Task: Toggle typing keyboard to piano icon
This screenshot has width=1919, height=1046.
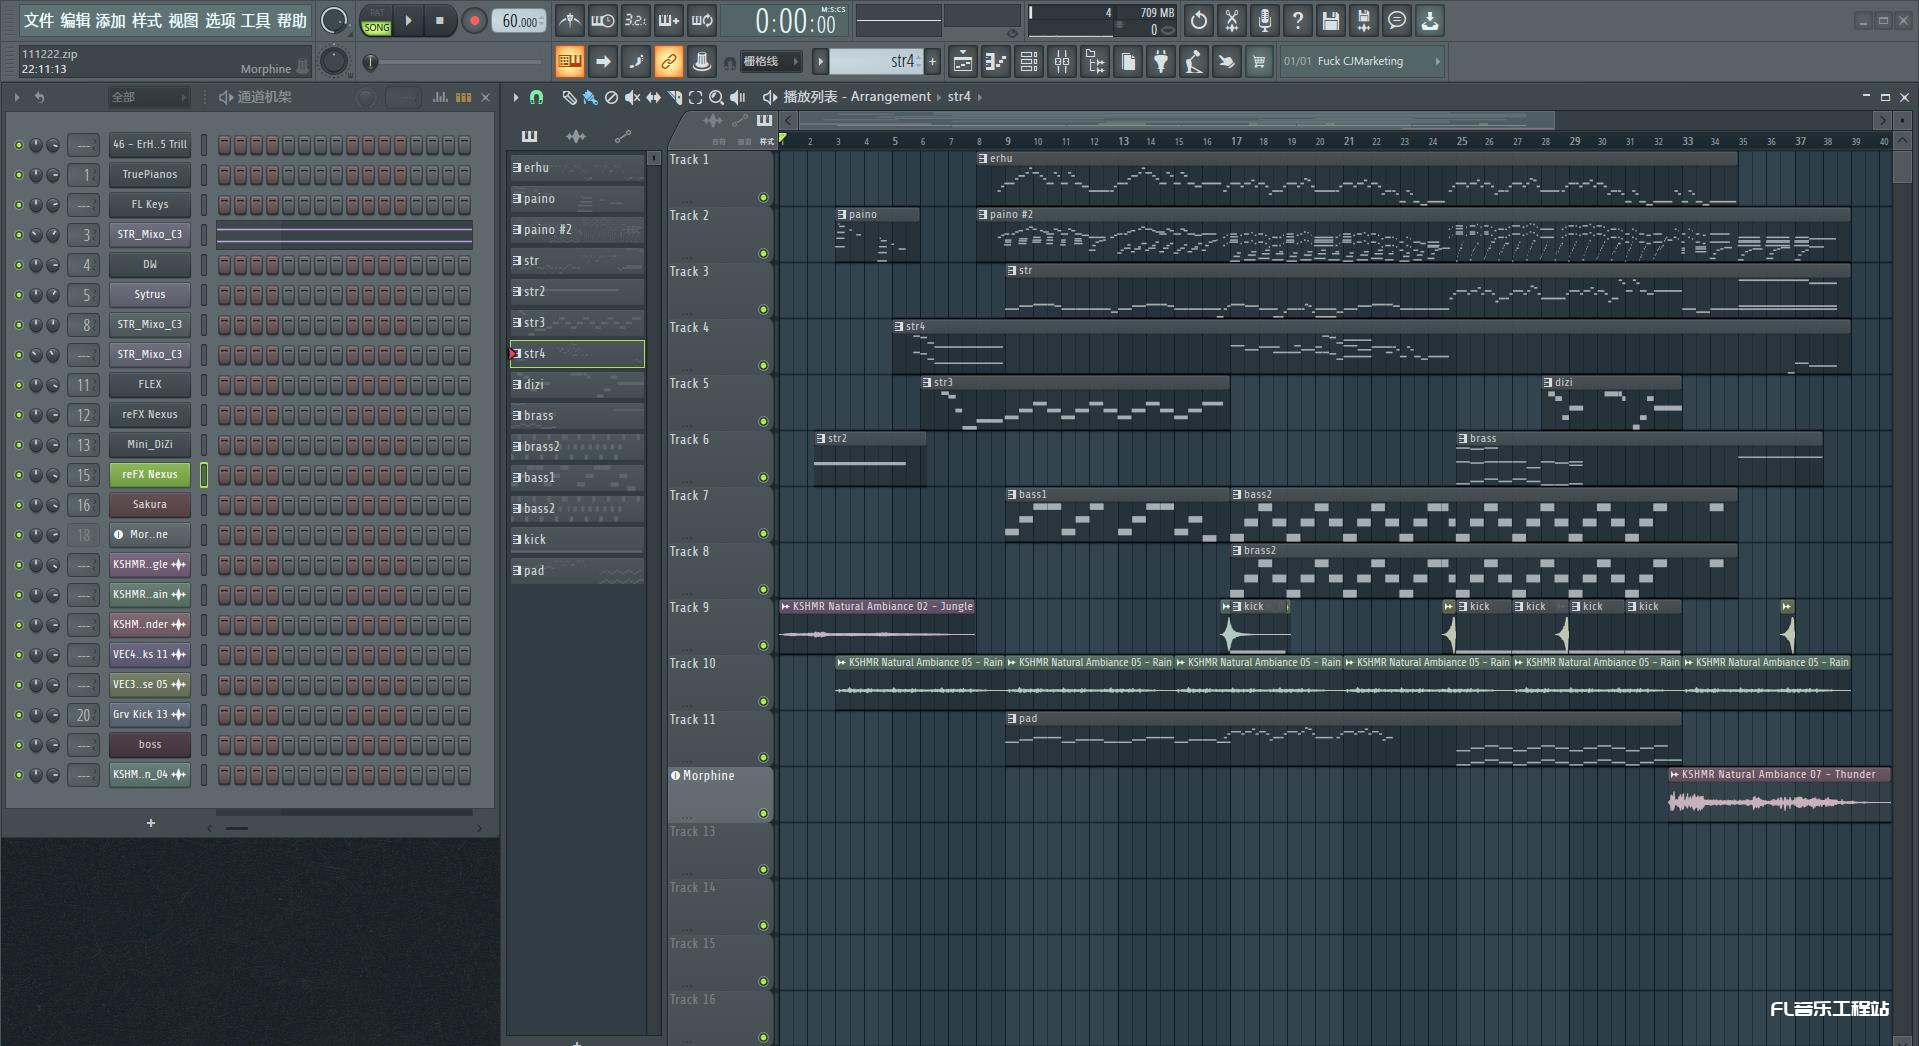Action: coord(569,62)
